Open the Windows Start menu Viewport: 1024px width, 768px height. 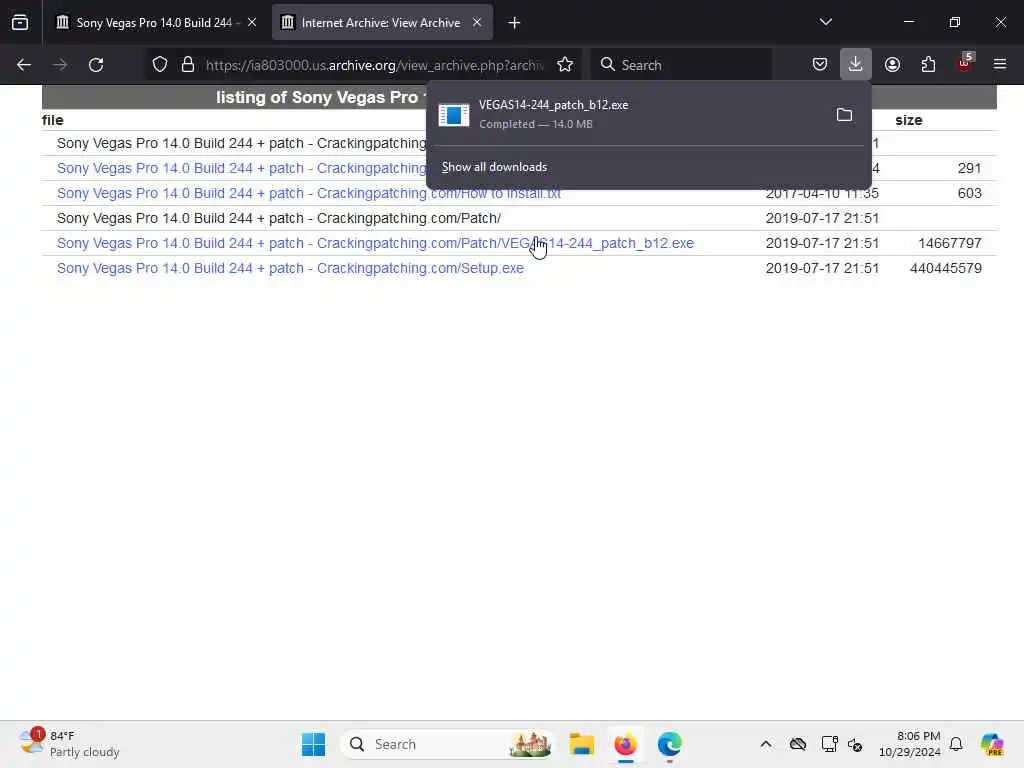313,744
